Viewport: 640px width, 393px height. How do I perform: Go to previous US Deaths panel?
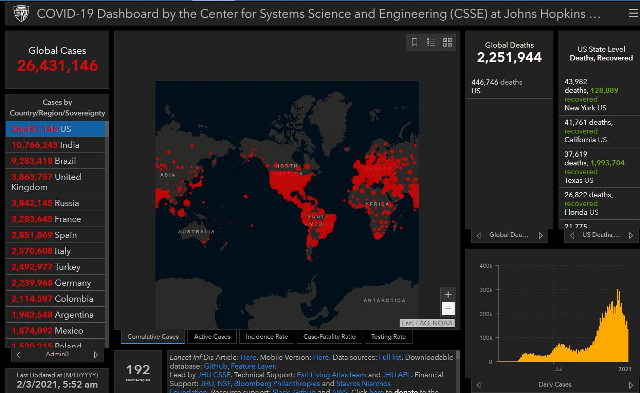(572, 235)
